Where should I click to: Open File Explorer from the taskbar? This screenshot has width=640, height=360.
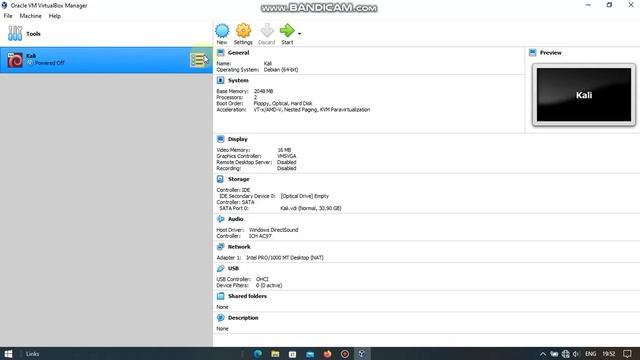pos(275,354)
